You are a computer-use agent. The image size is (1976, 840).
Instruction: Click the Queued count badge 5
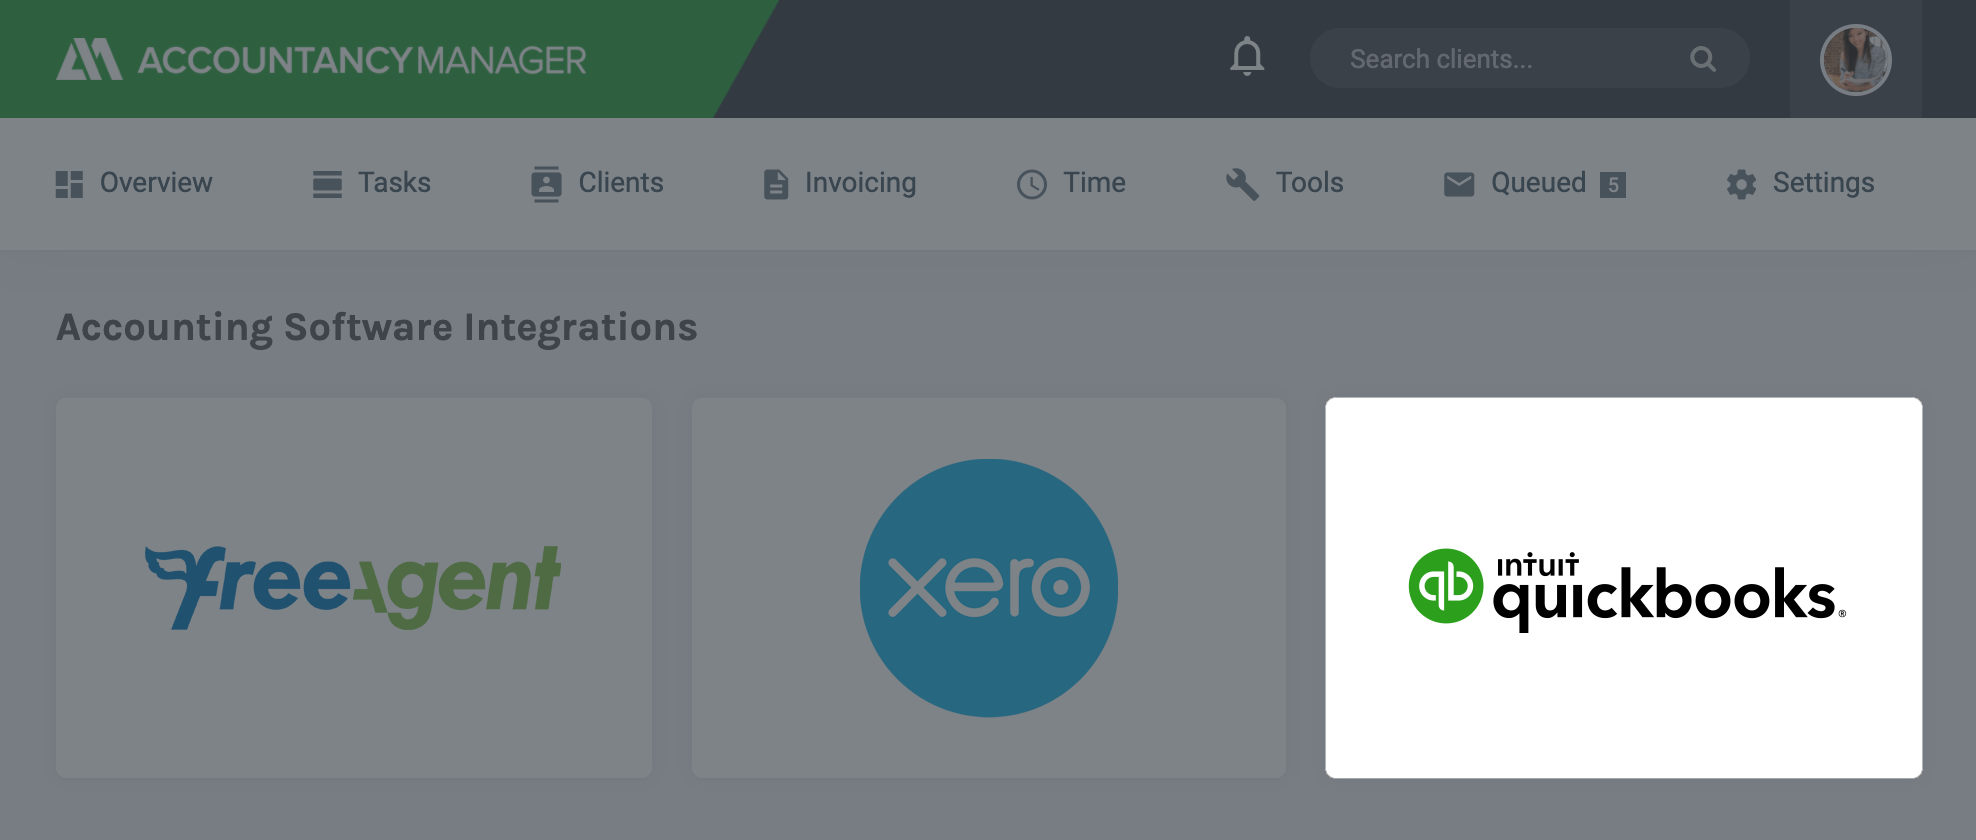pos(1612,184)
